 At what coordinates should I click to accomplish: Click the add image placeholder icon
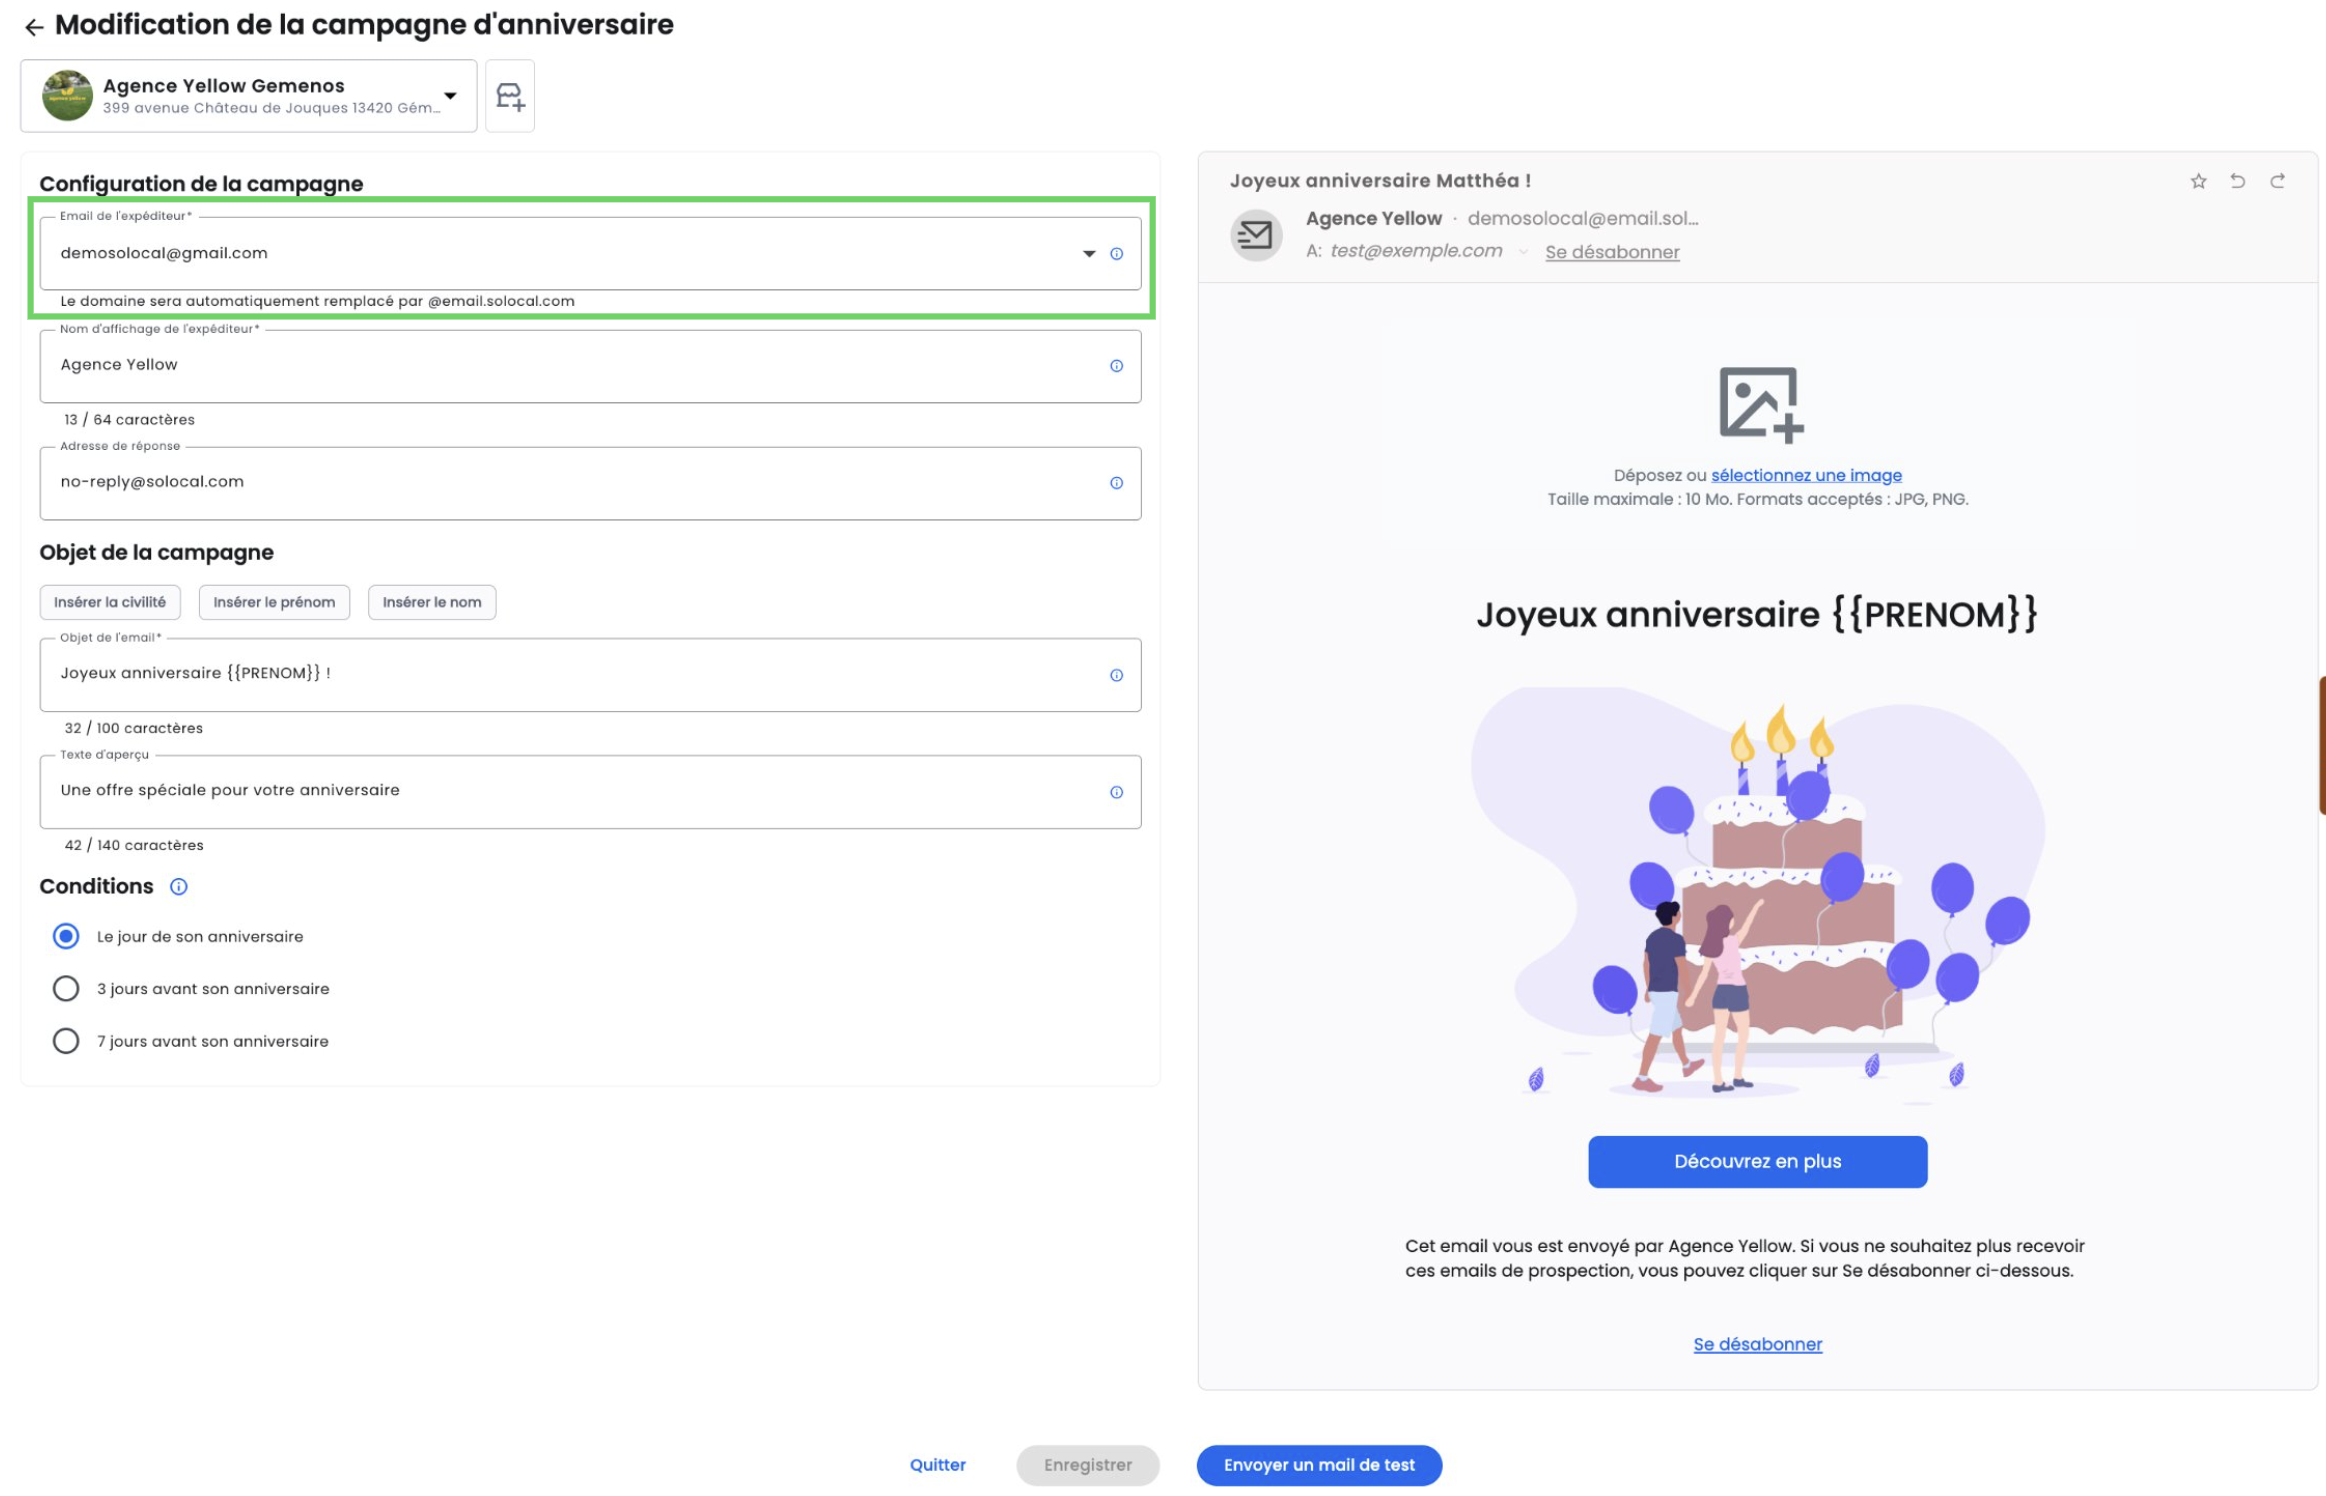coord(1761,404)
